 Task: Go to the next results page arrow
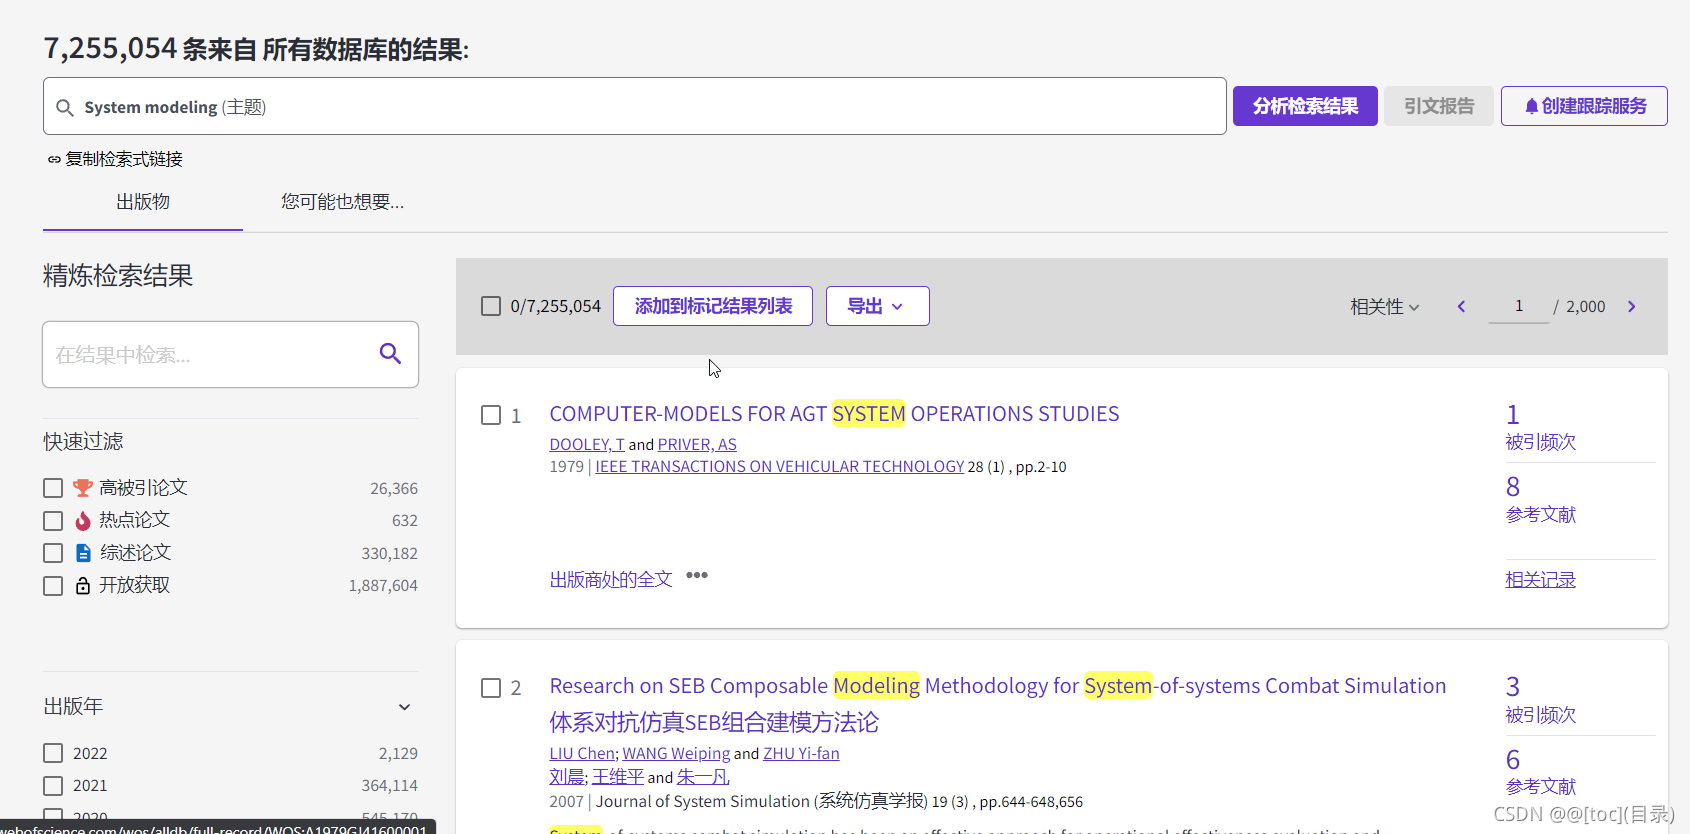click(x=1632, y=307)
